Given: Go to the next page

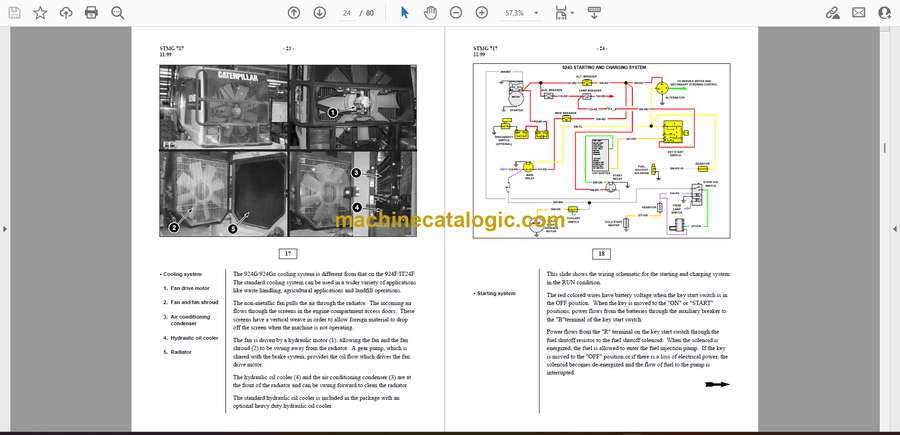Looking at the screenshot, I should point(320,13).
